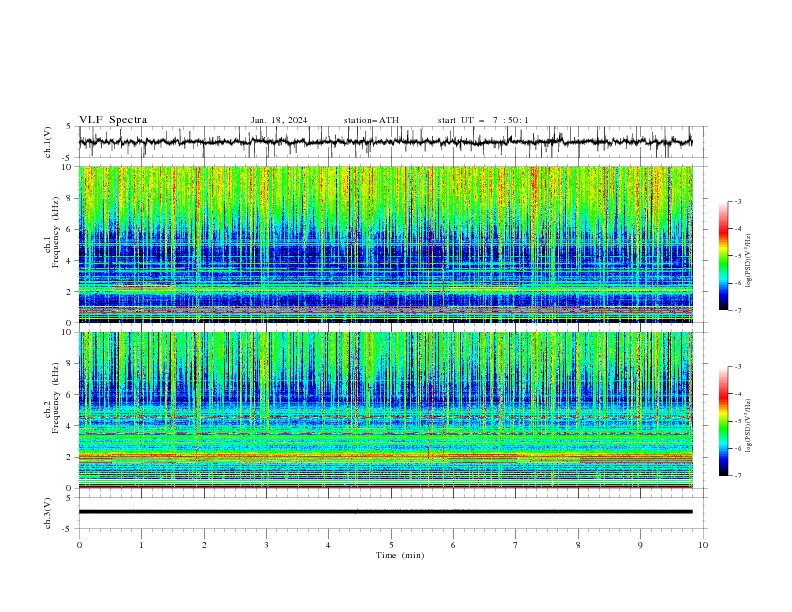Click the ch.1 "Frequency (kHz)" axis label
Image resolution: width=792 pixels, height=612 pixels.
[x=56, y=230]
